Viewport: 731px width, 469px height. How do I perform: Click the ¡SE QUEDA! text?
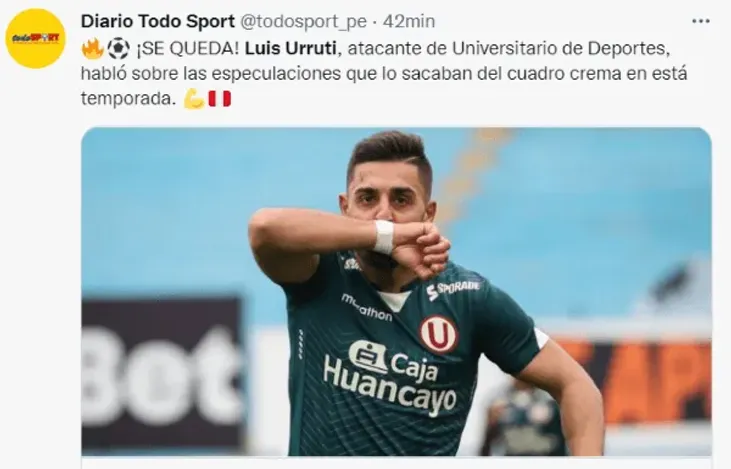[187, 48]
